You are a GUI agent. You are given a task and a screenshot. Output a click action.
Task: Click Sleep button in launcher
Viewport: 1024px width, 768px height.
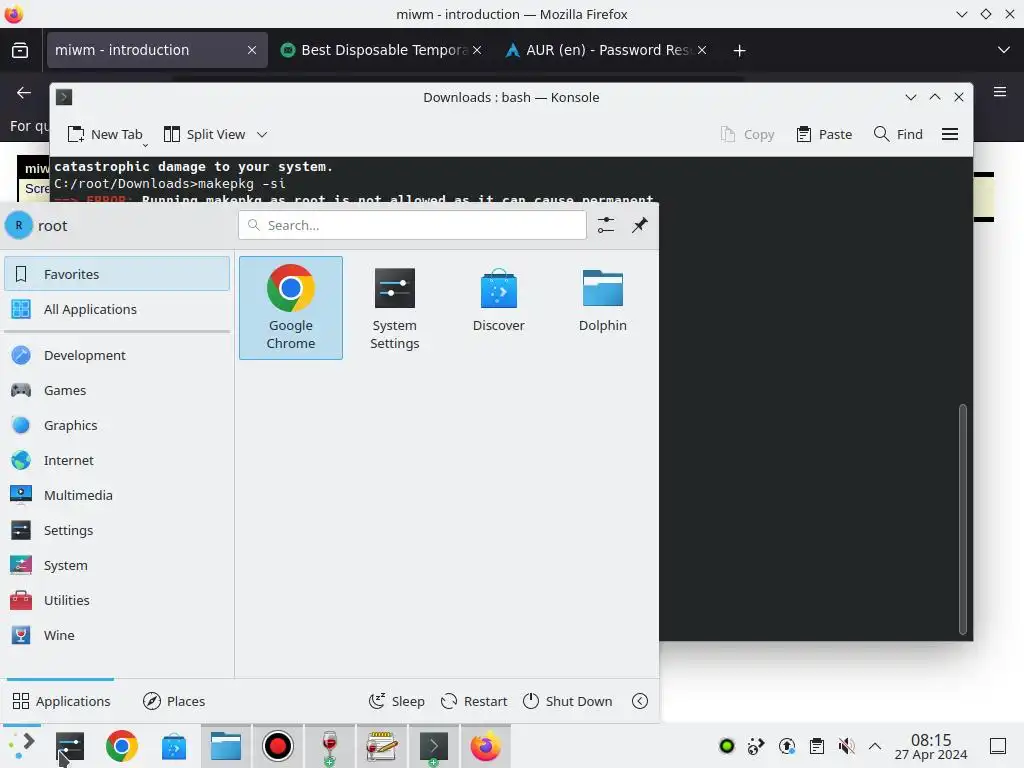[x=396, y=701]
